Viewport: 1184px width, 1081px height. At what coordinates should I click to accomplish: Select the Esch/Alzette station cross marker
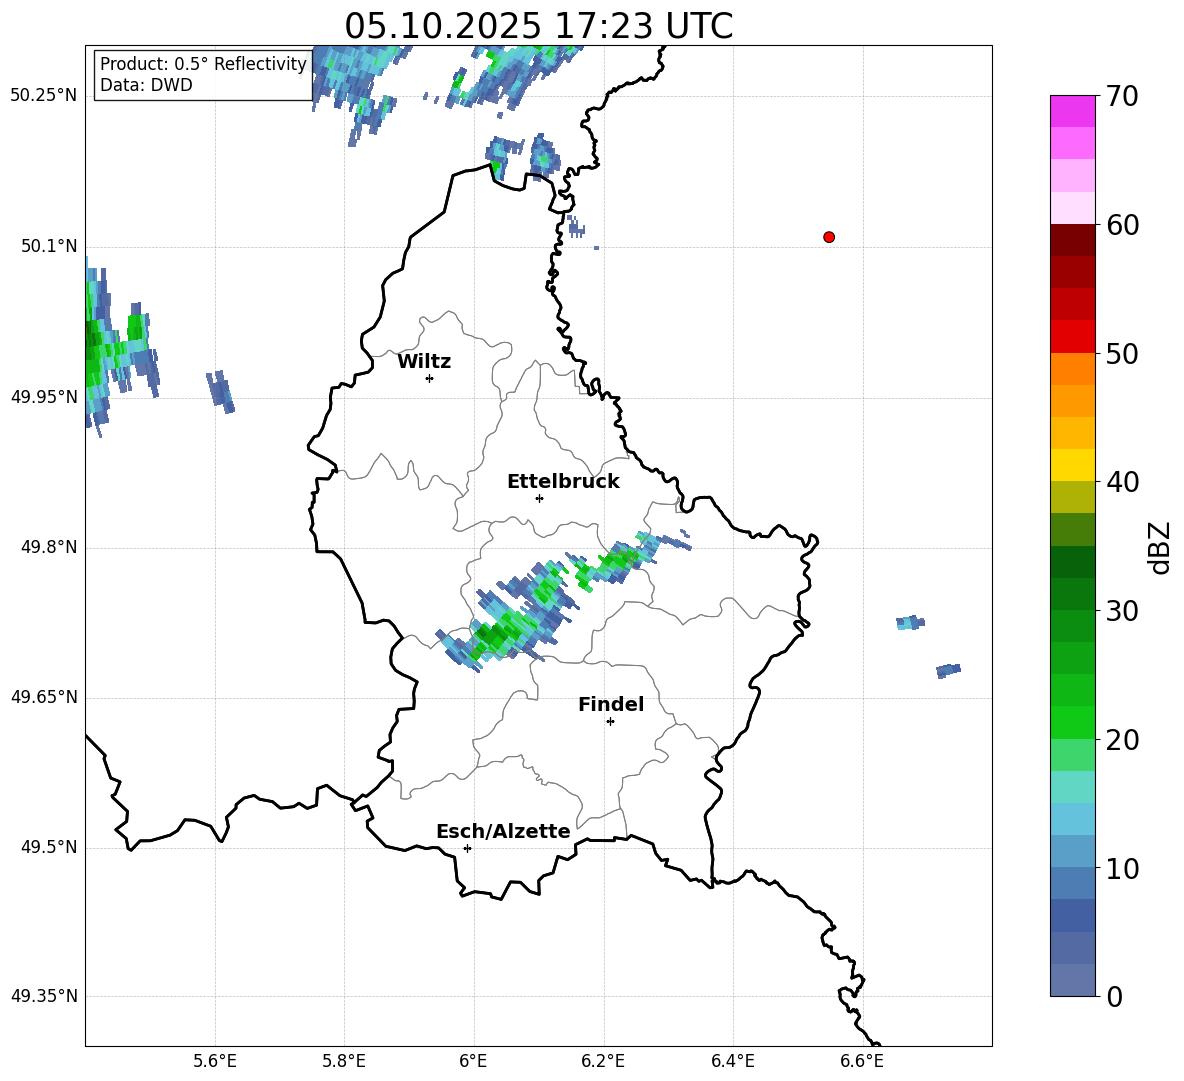(467, 848)
